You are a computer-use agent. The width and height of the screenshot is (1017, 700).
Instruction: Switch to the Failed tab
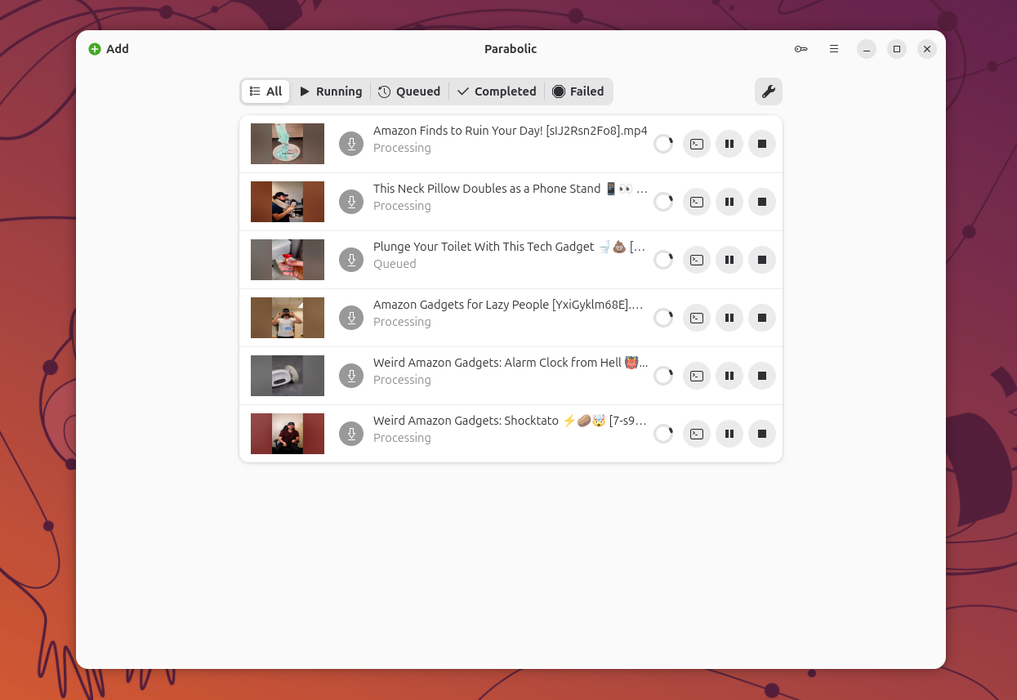[x=578, y=91]
